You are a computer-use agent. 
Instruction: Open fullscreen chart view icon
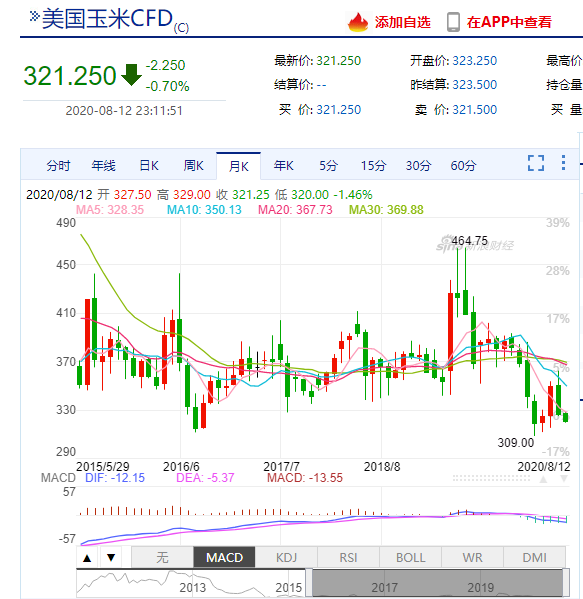pos(536,163)
